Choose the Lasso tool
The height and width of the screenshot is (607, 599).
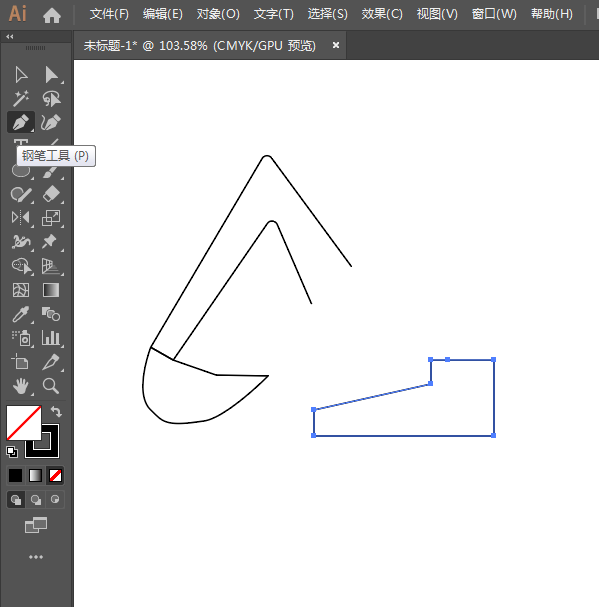click(x=51, y=99)
